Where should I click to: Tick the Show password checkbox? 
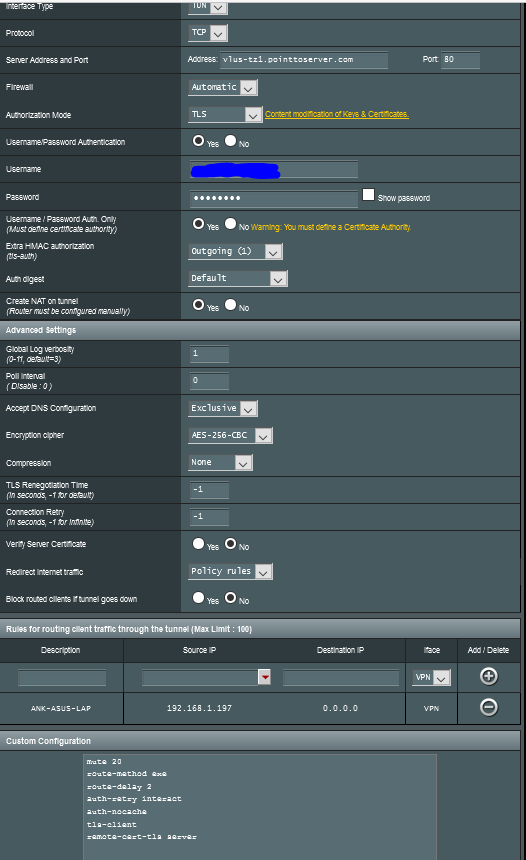[x=369, y=195]
